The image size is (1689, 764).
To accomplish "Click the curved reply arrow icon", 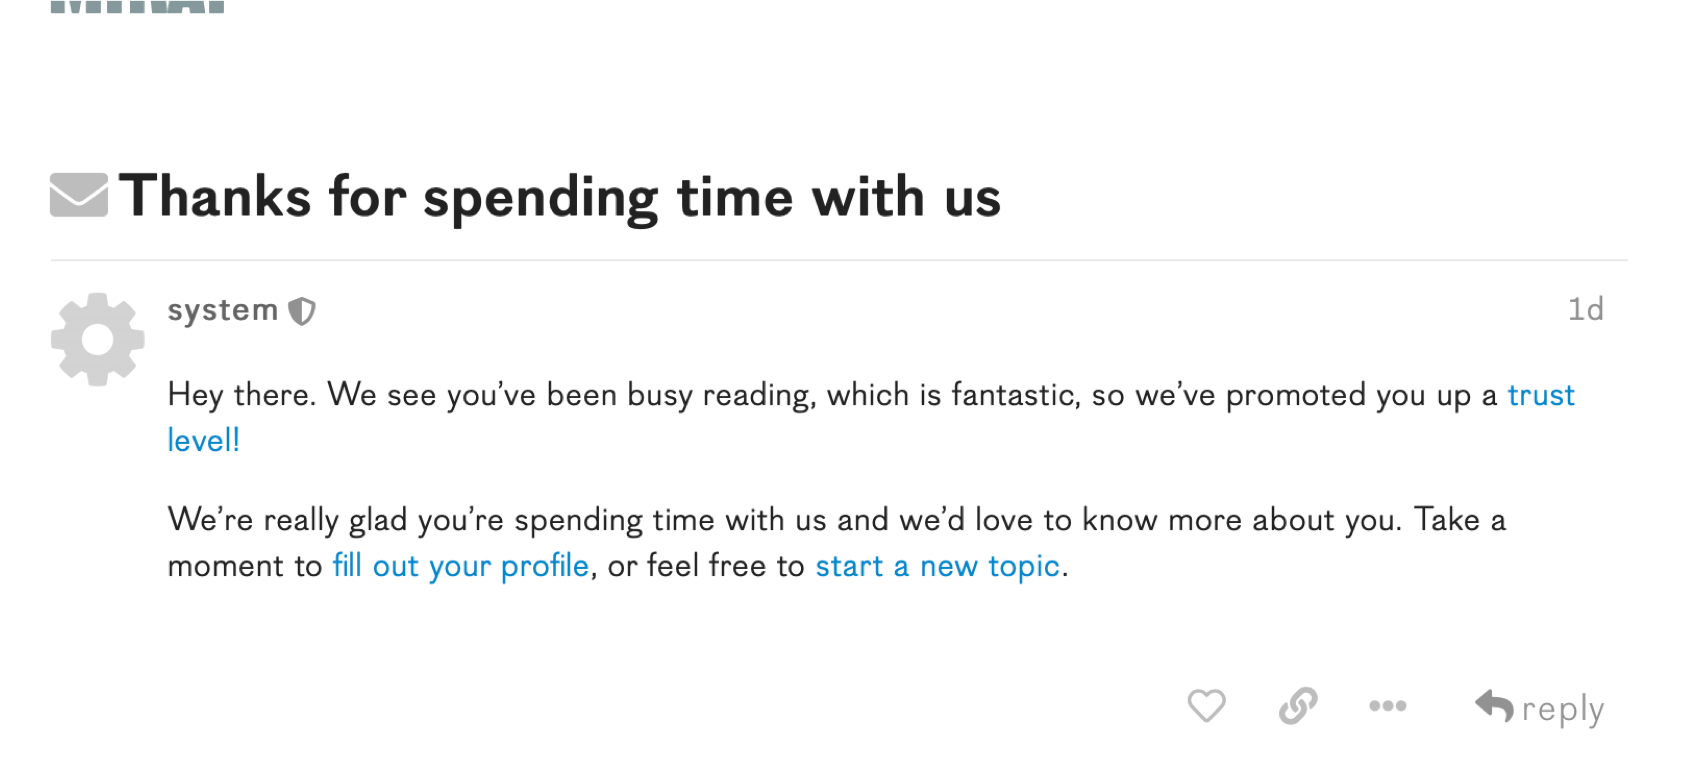I will 1494,706.
